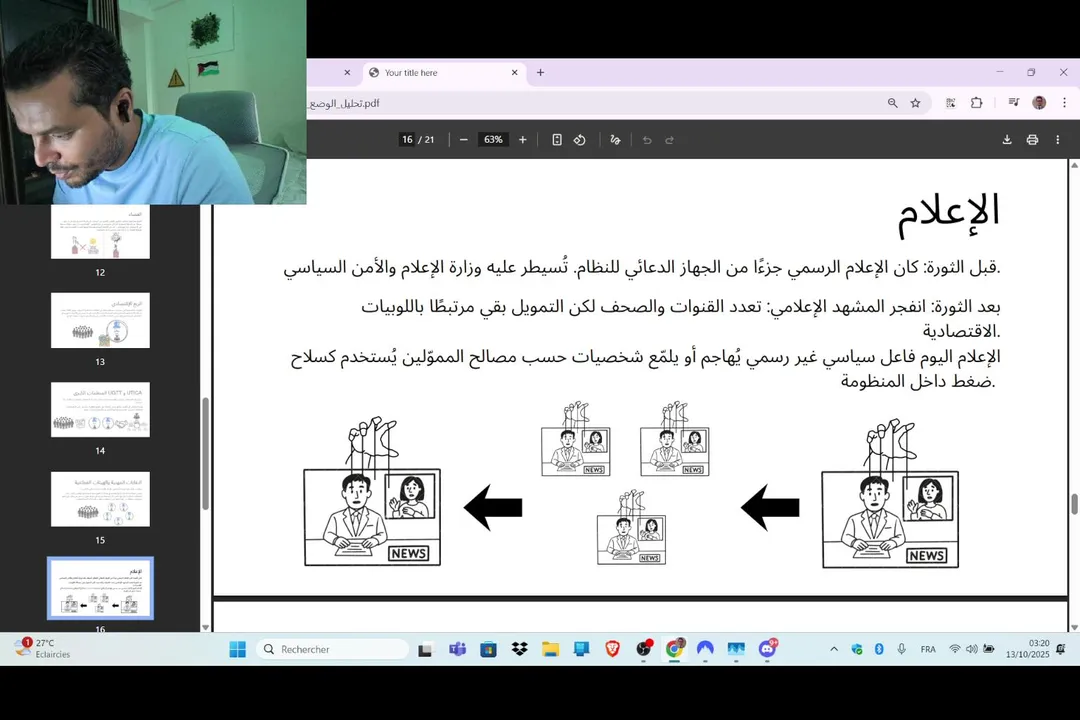Click the thumbnail sidebar scrollbar handle
The width and height of the screenshot is (1080, 720).
[x=205, y=453]
